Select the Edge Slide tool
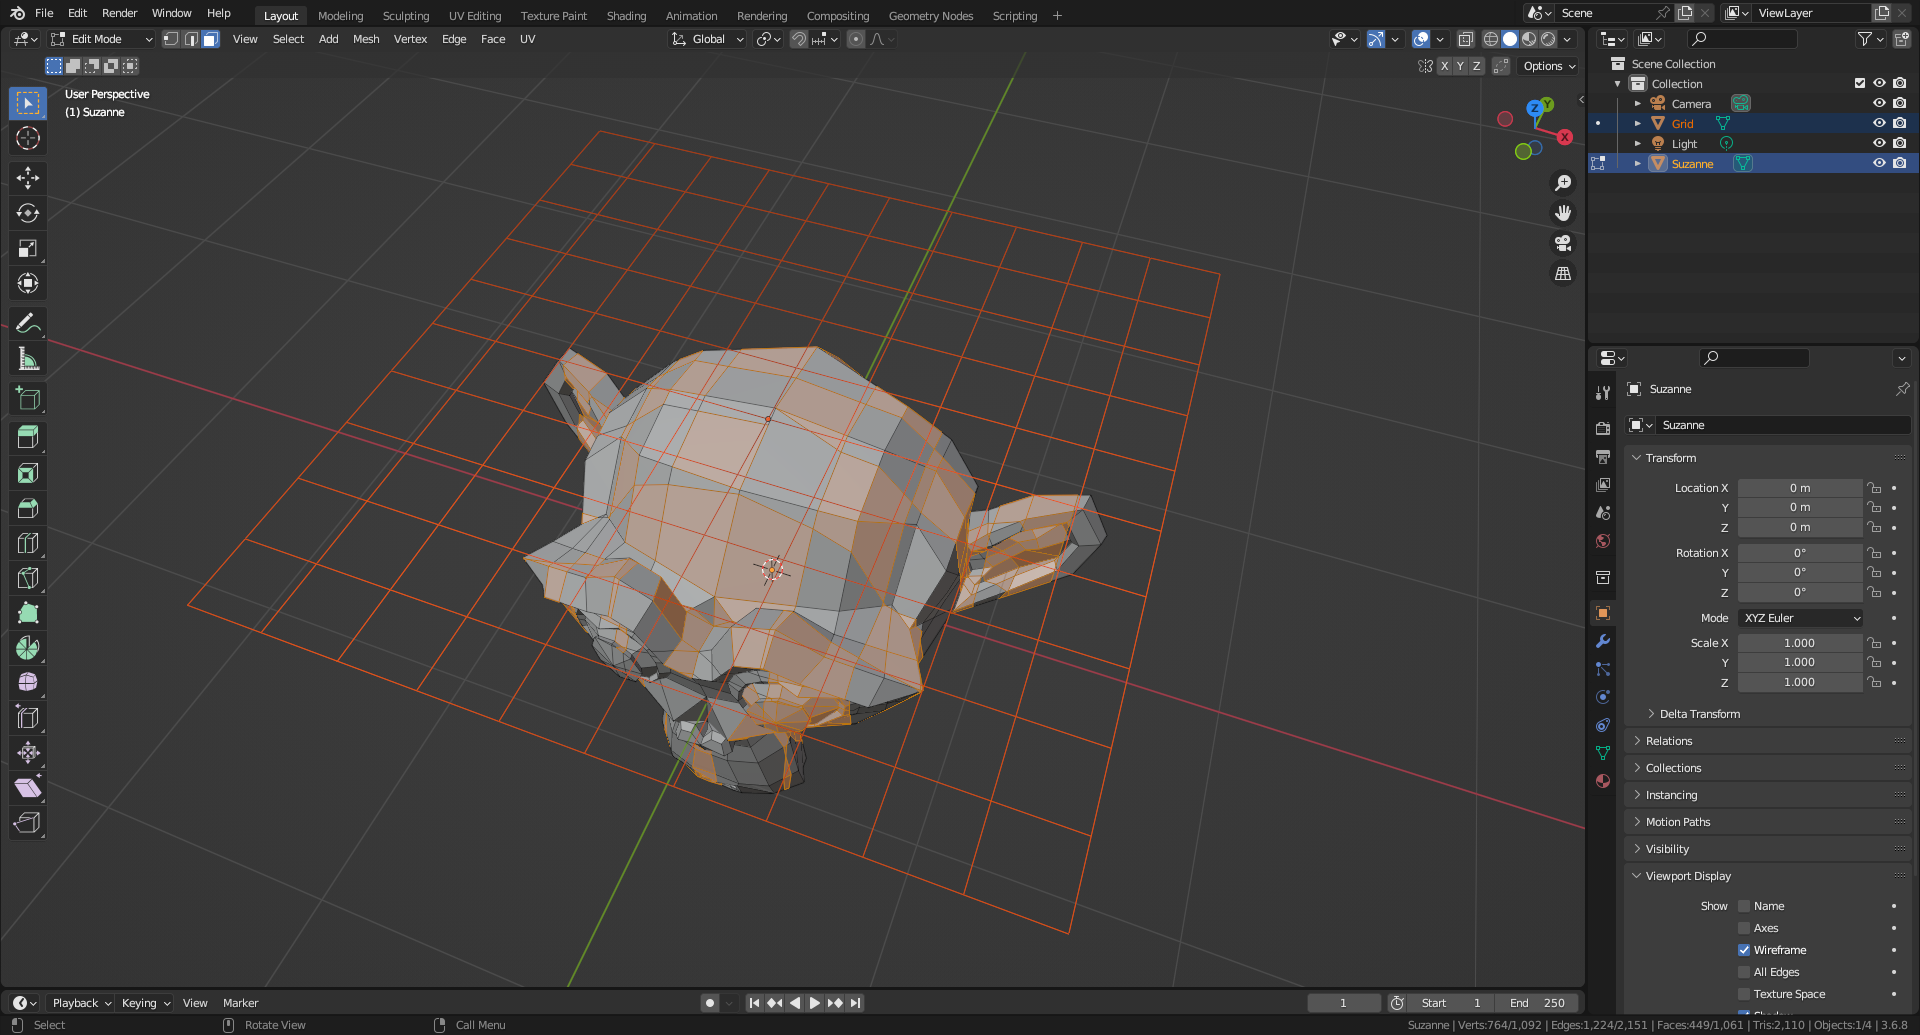 [28, 718]
